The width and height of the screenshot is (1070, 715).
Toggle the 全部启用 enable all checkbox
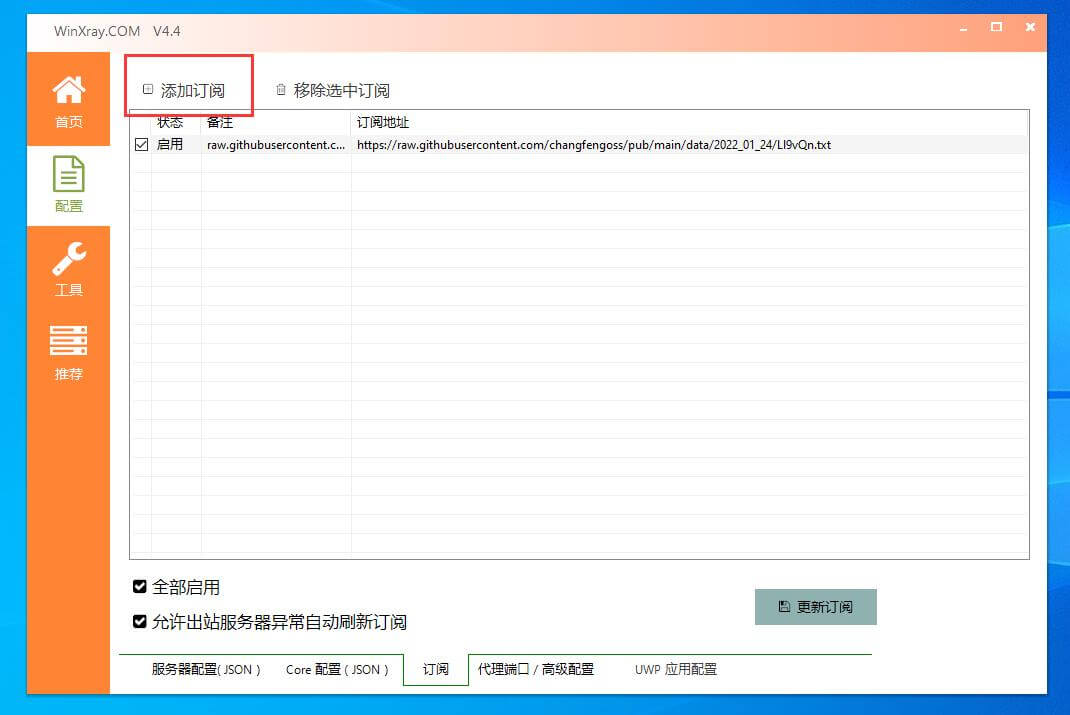(140, 587)
